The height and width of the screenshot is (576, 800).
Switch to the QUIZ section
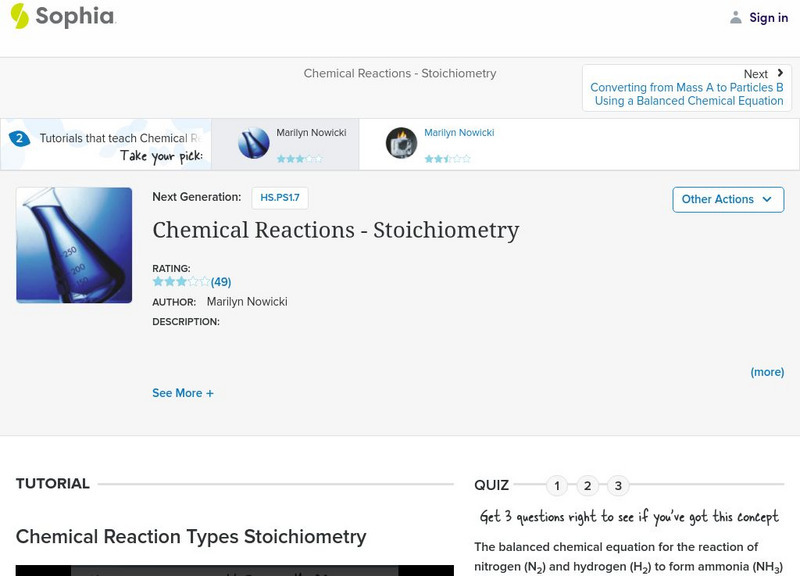click(x=491, y=483)
